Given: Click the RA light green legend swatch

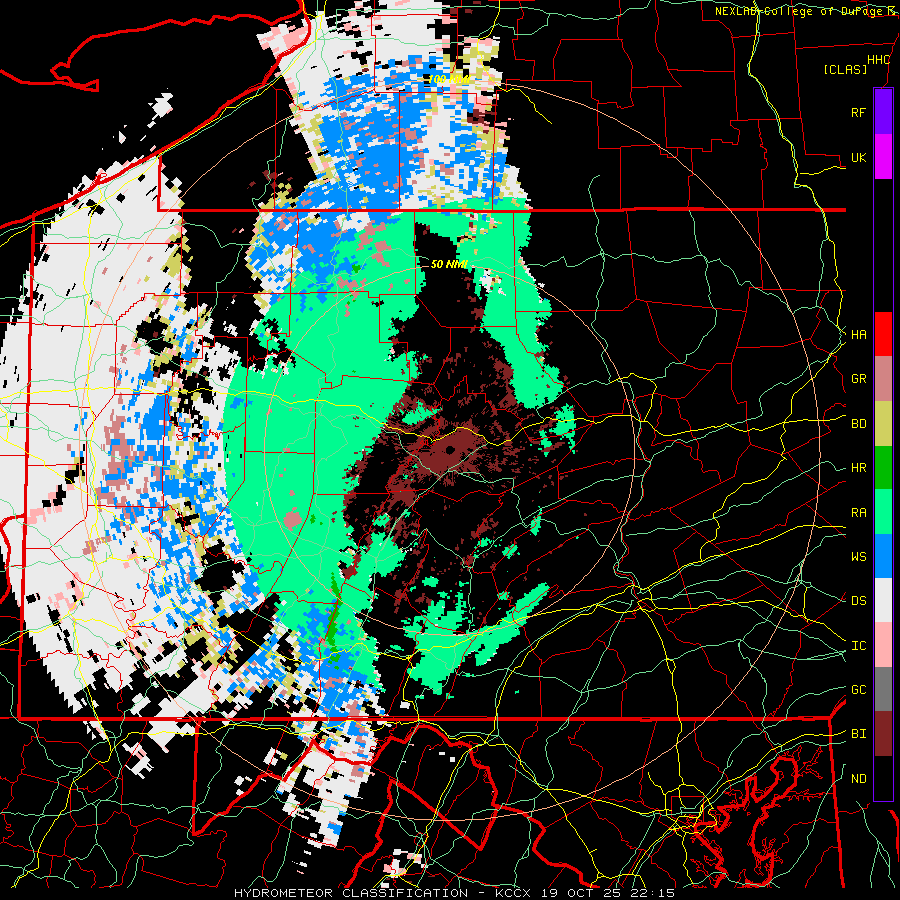Looking at the screenshot, I should pyautogui.click(x=883, y=512).
